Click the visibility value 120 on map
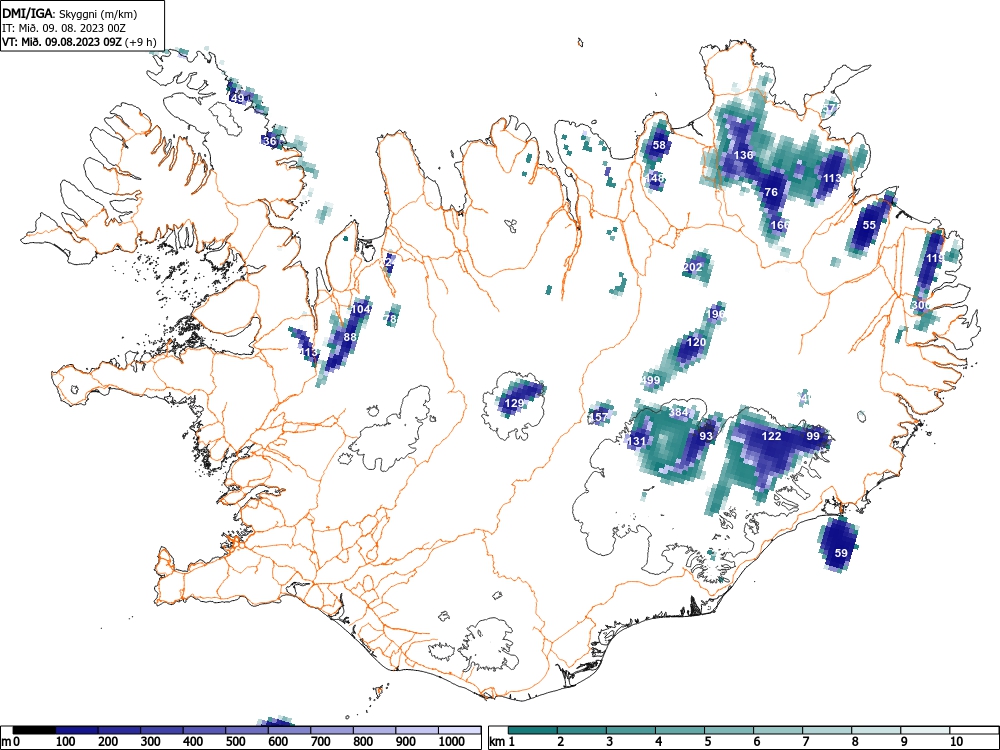The height and width of the screenshot is (750, 1000). [x=696, y=342]
